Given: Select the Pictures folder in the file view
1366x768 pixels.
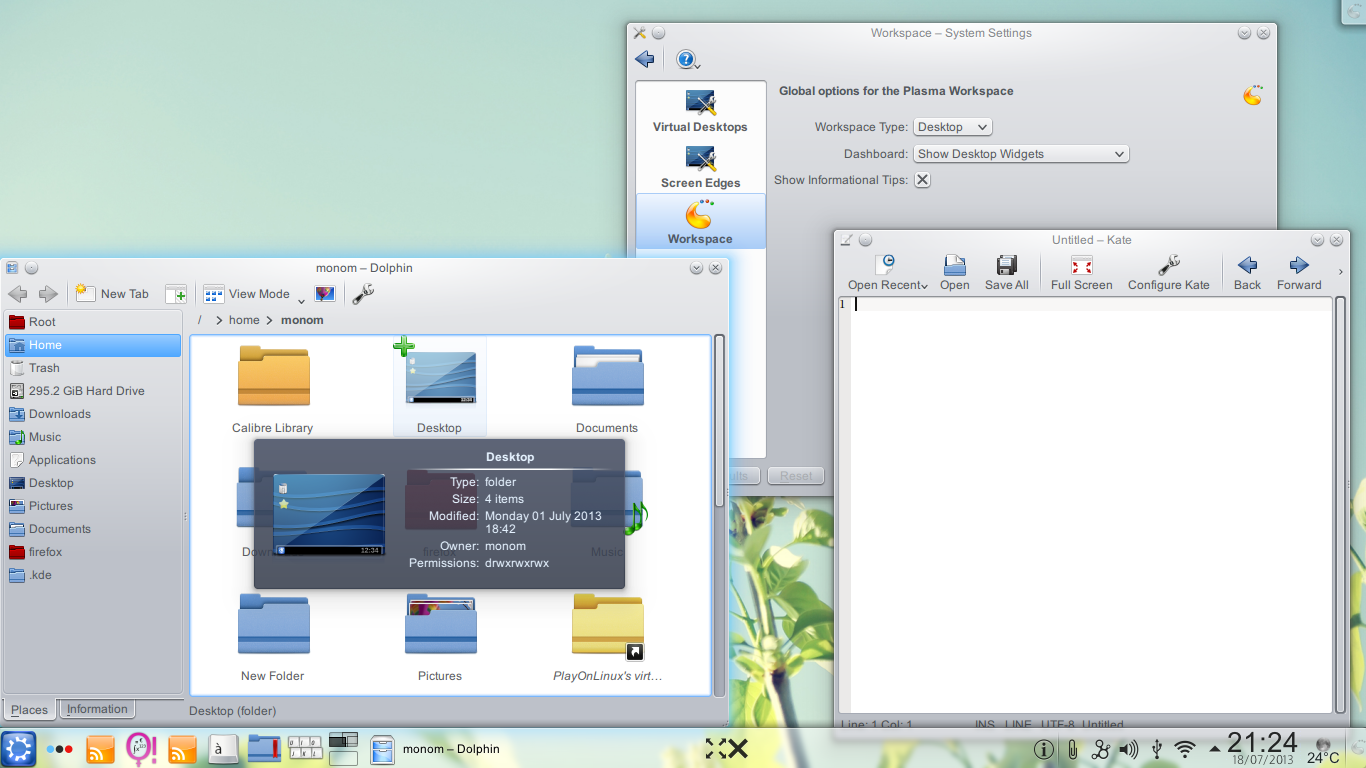Looking at the screenshot, I should (440, 637).
